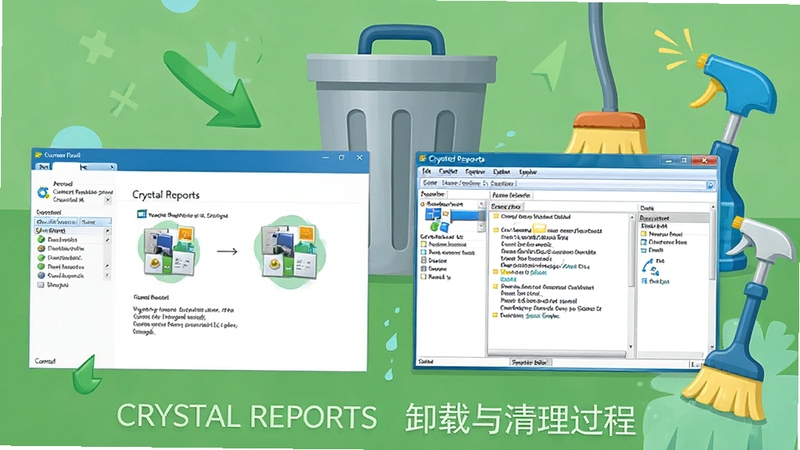Click the Crystal Reports heading in the left window
Image resolution: width=800 pixels, height=450 pixels.
point(166,194)
